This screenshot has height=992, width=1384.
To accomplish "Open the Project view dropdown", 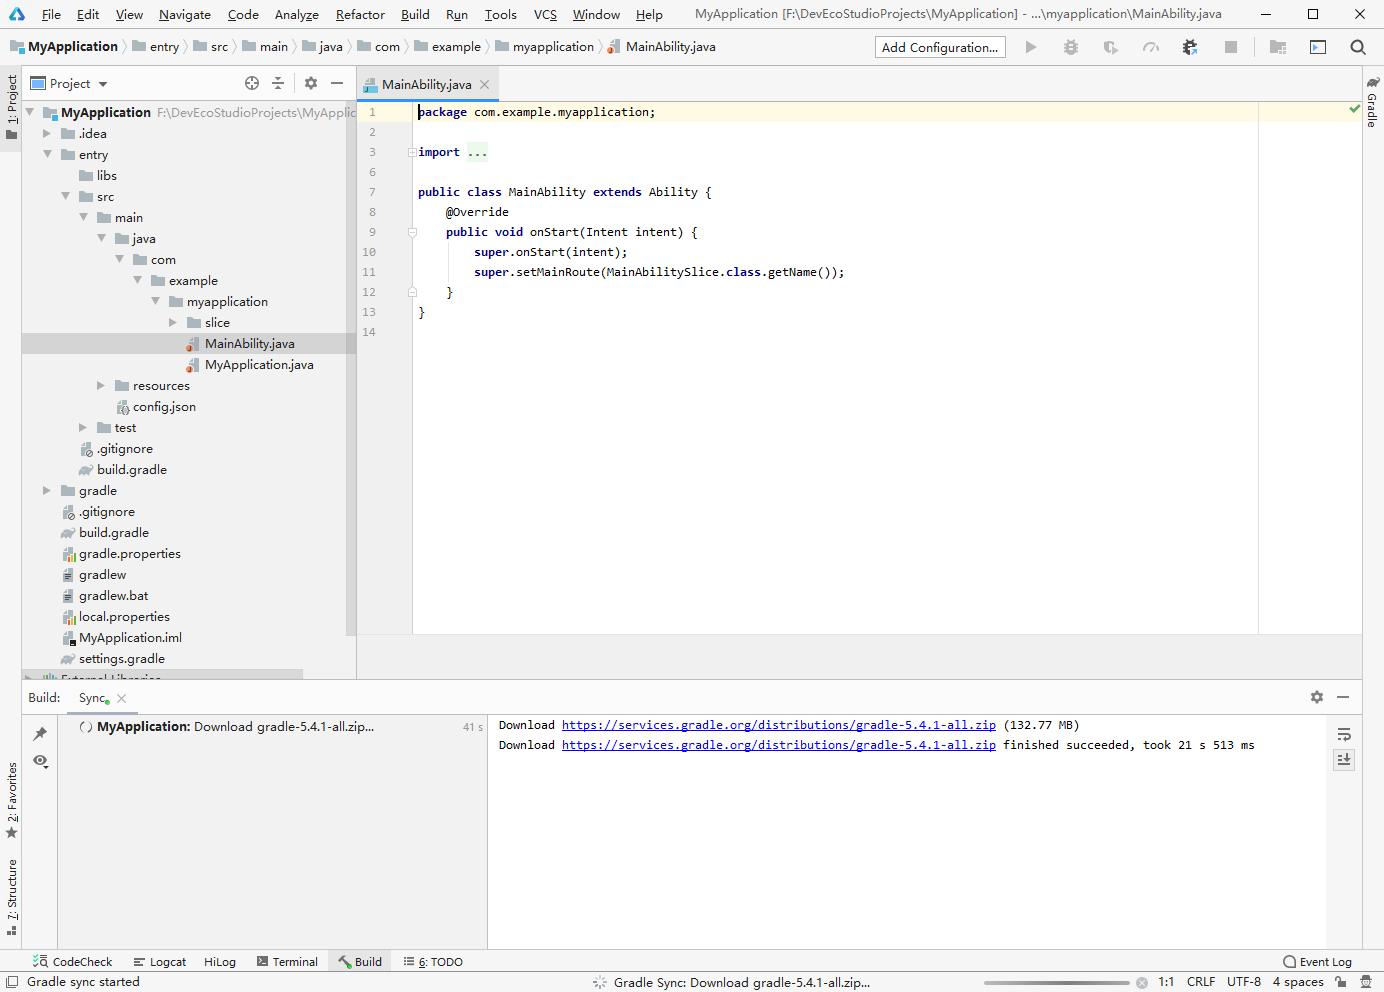I will pos(103,84).
